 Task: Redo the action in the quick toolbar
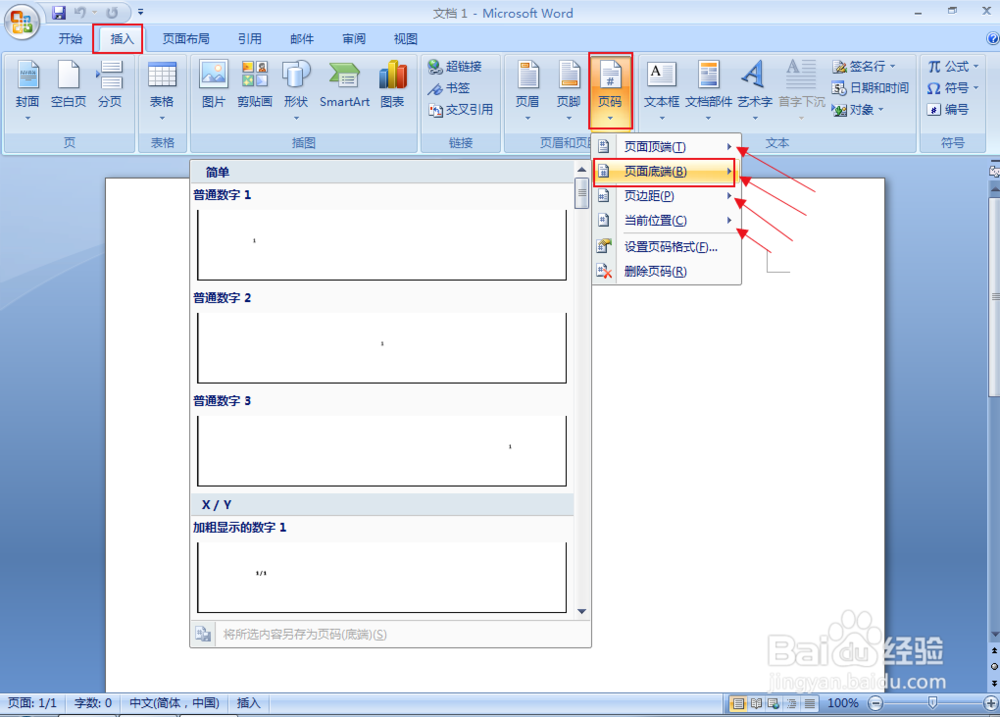point(112,13)
